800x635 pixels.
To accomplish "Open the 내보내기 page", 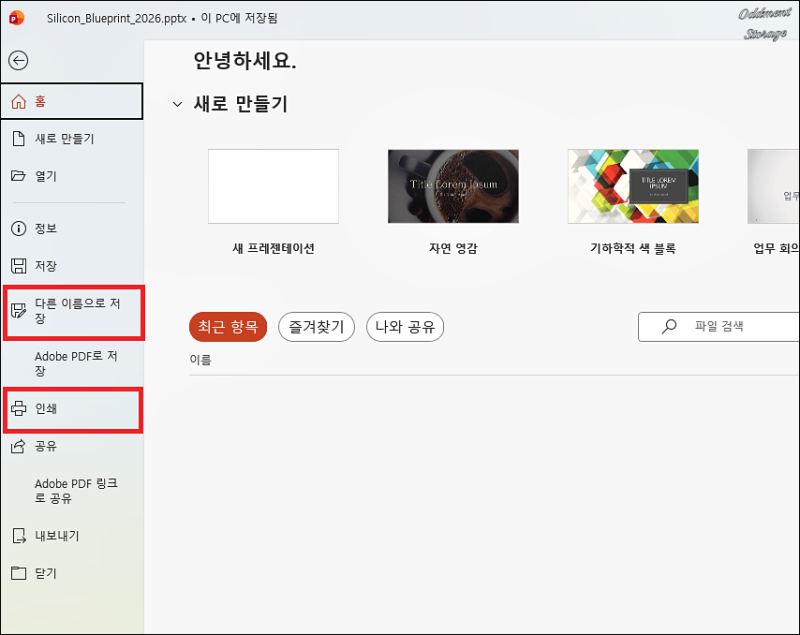I will (72, 536).
